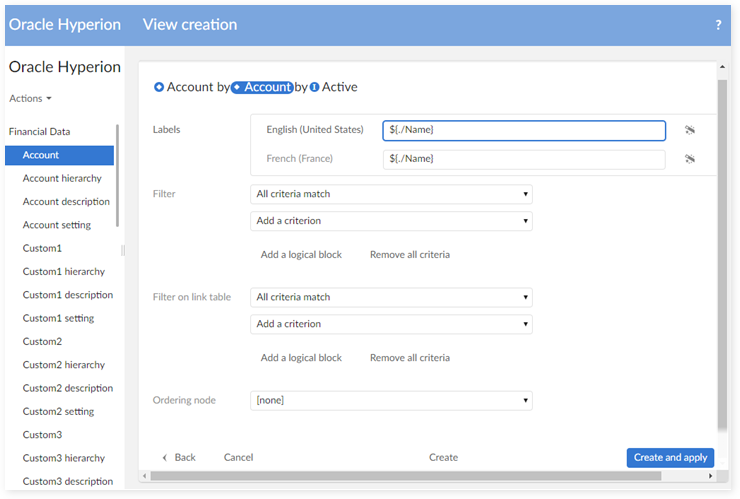Screen dimensions: 740x499
Task: Open Filter on link table criterion dropdown
Action: [x=391, y=324]
